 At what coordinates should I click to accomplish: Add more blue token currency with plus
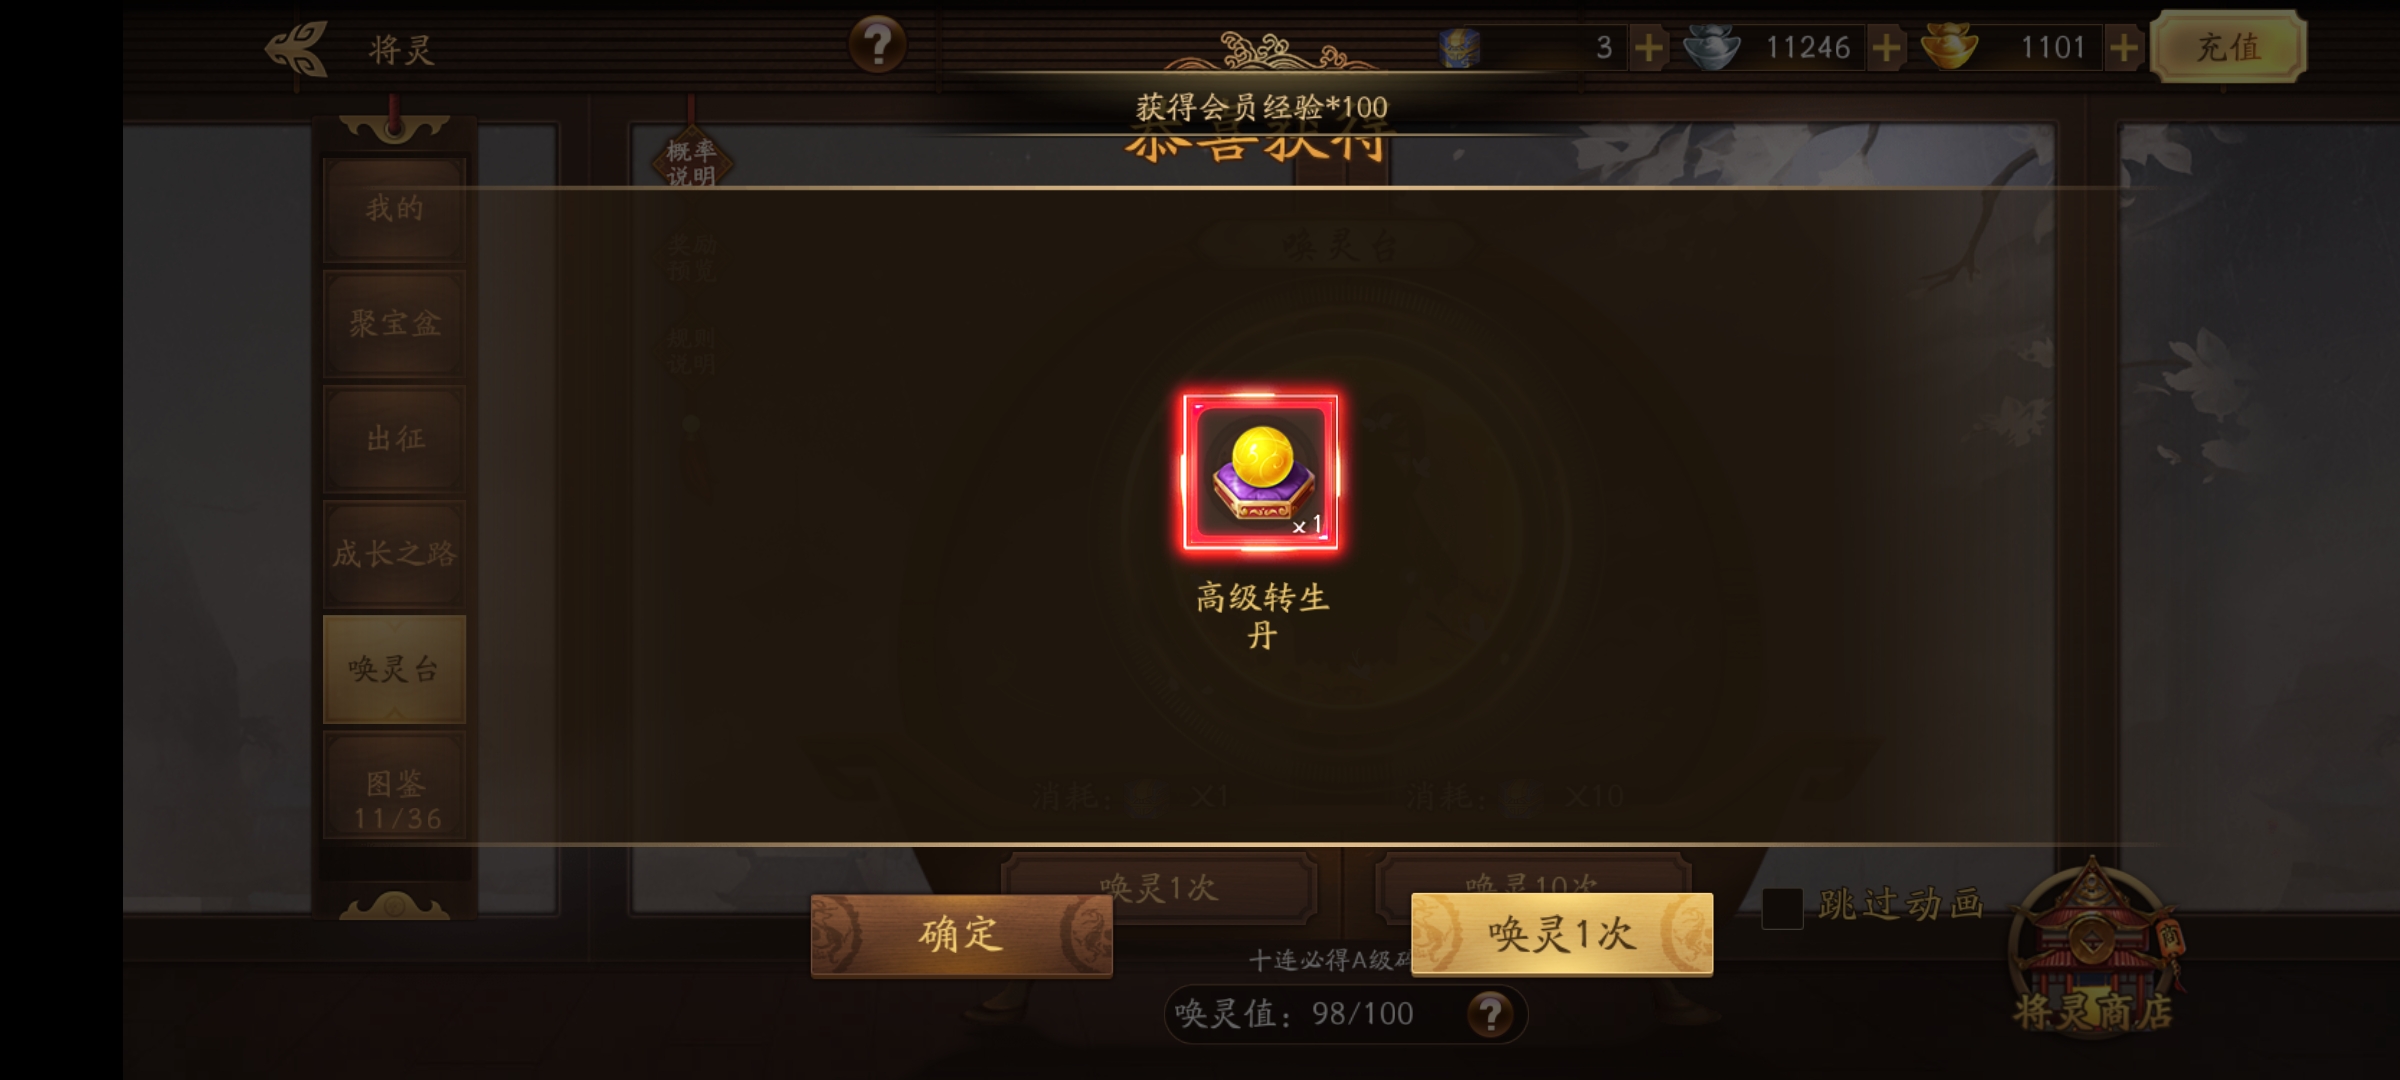1649,47
